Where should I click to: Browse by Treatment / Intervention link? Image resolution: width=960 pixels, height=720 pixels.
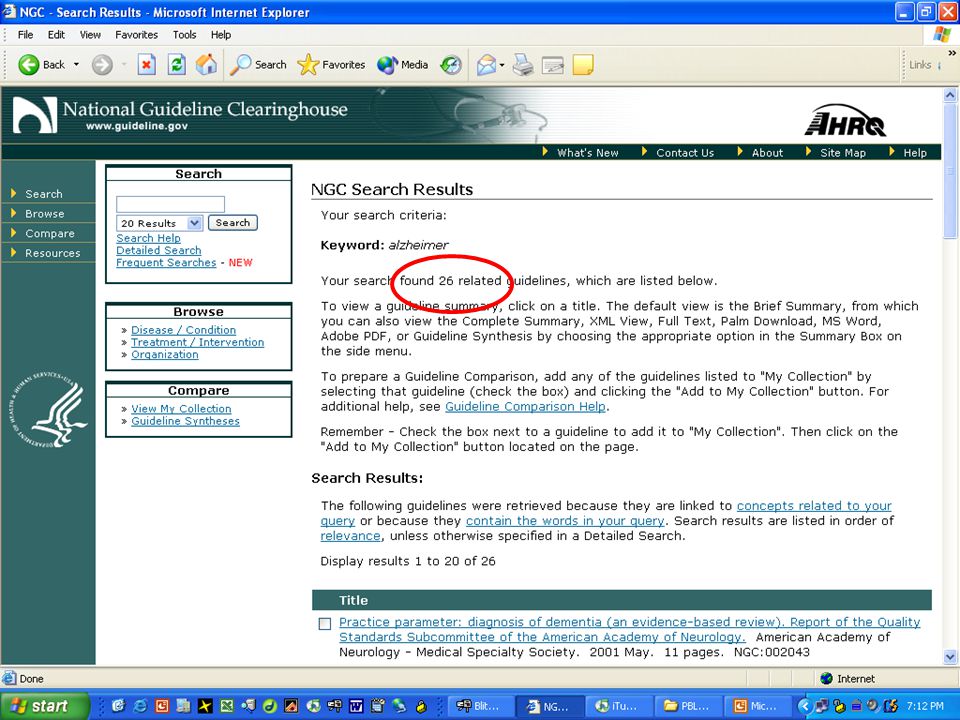pos(197,342)
